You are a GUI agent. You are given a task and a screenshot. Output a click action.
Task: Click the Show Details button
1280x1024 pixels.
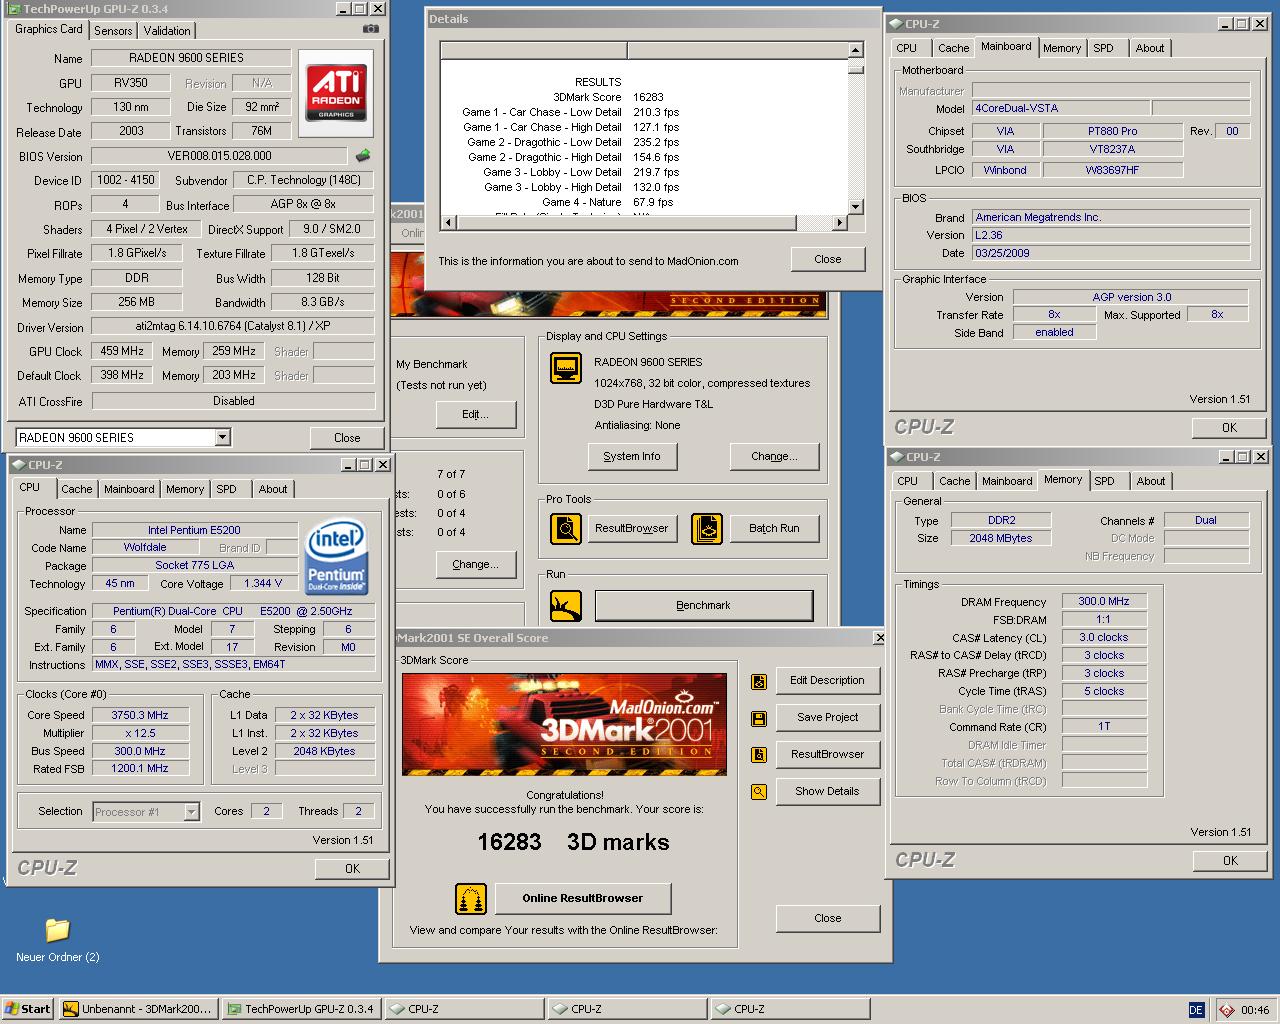[x=827, y=791]
